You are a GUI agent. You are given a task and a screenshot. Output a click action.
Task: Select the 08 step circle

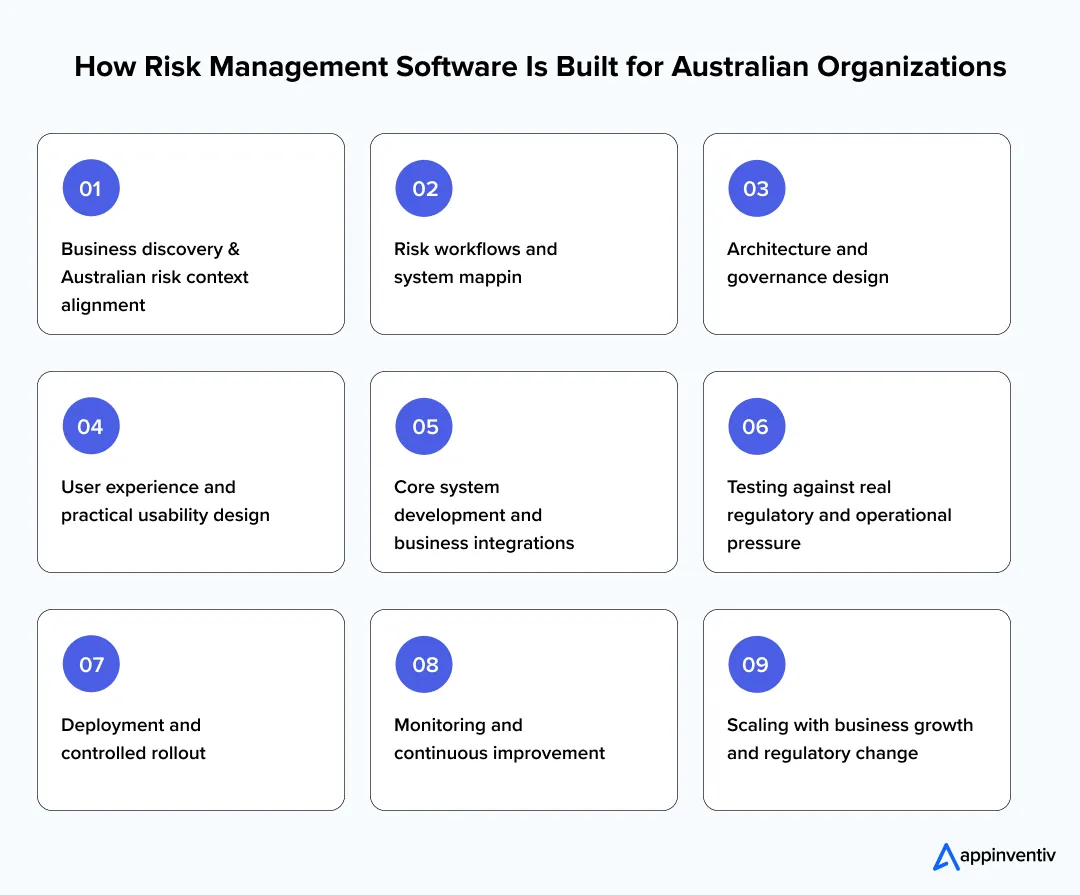click(424, 663)
